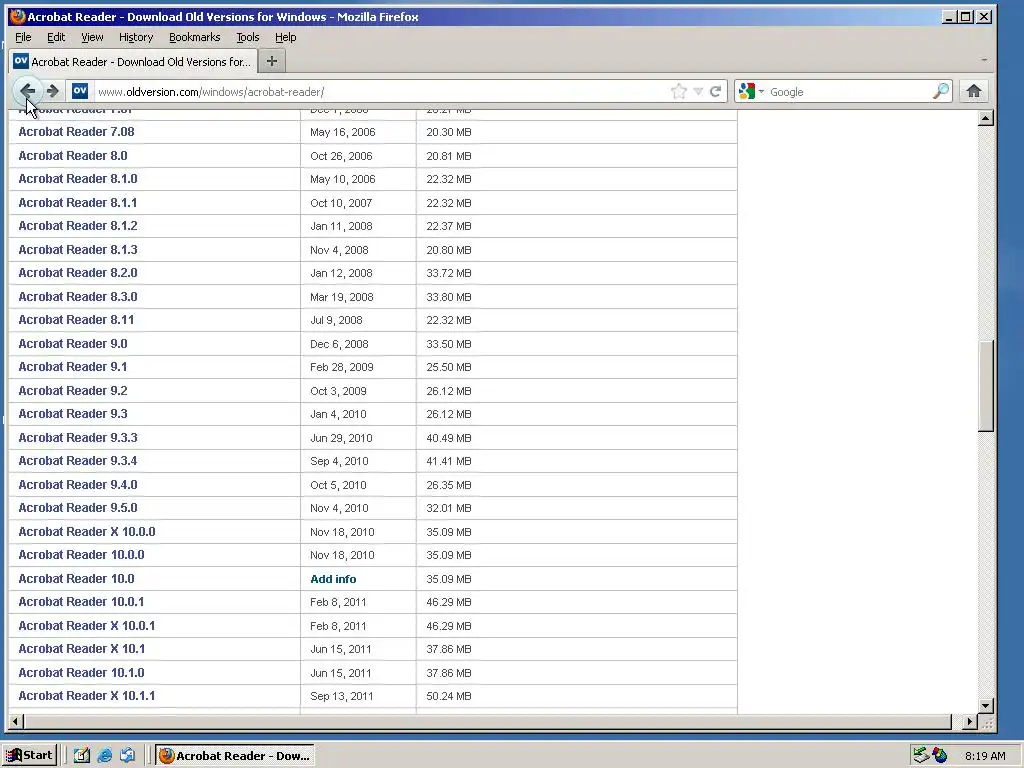This screenshot has width=1024, height=768.
Task: Click the 8:19 AM system clock
Action: coord(985,756)
